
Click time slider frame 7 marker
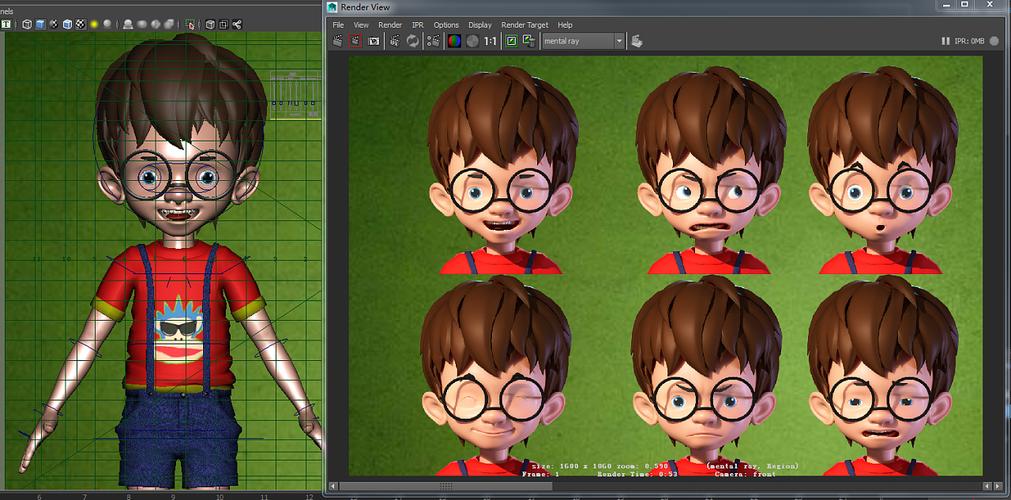coord(84,497)
